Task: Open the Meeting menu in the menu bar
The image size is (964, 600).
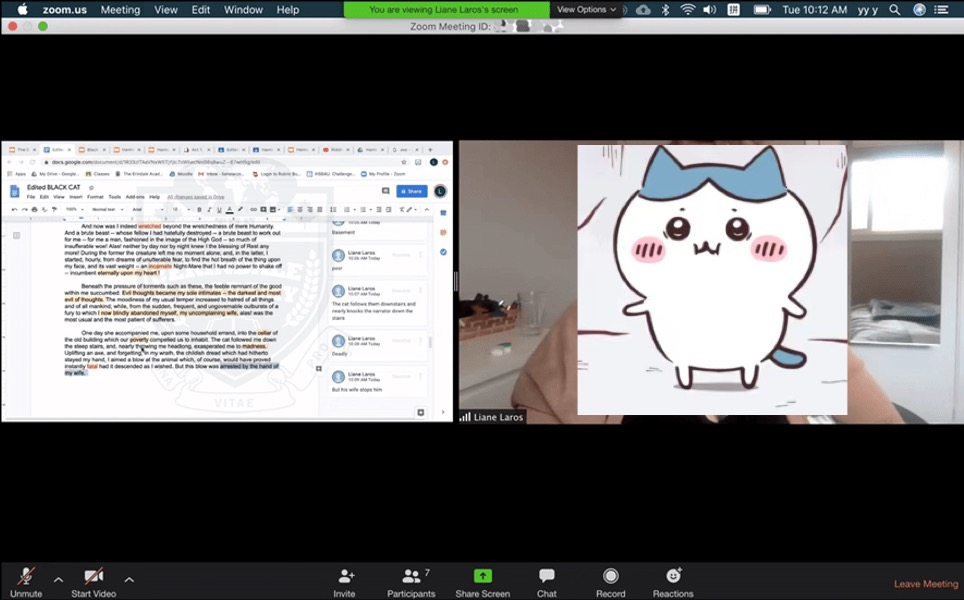Action: coord(120,10)
